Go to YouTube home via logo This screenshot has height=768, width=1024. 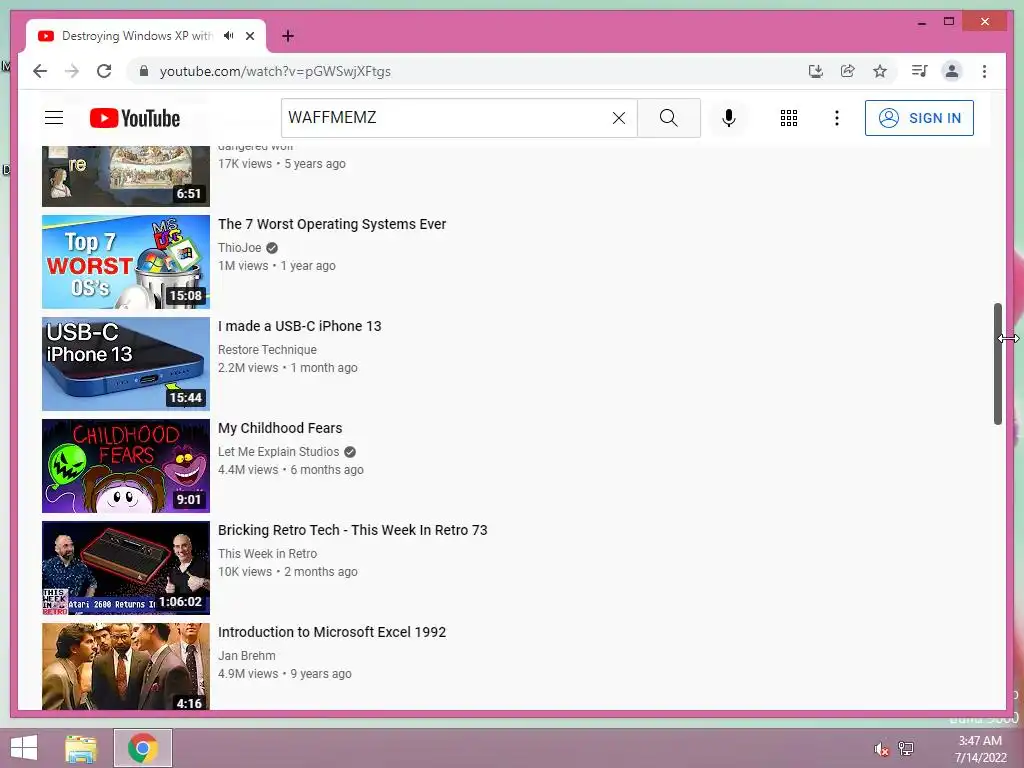(x=135, y=118)
